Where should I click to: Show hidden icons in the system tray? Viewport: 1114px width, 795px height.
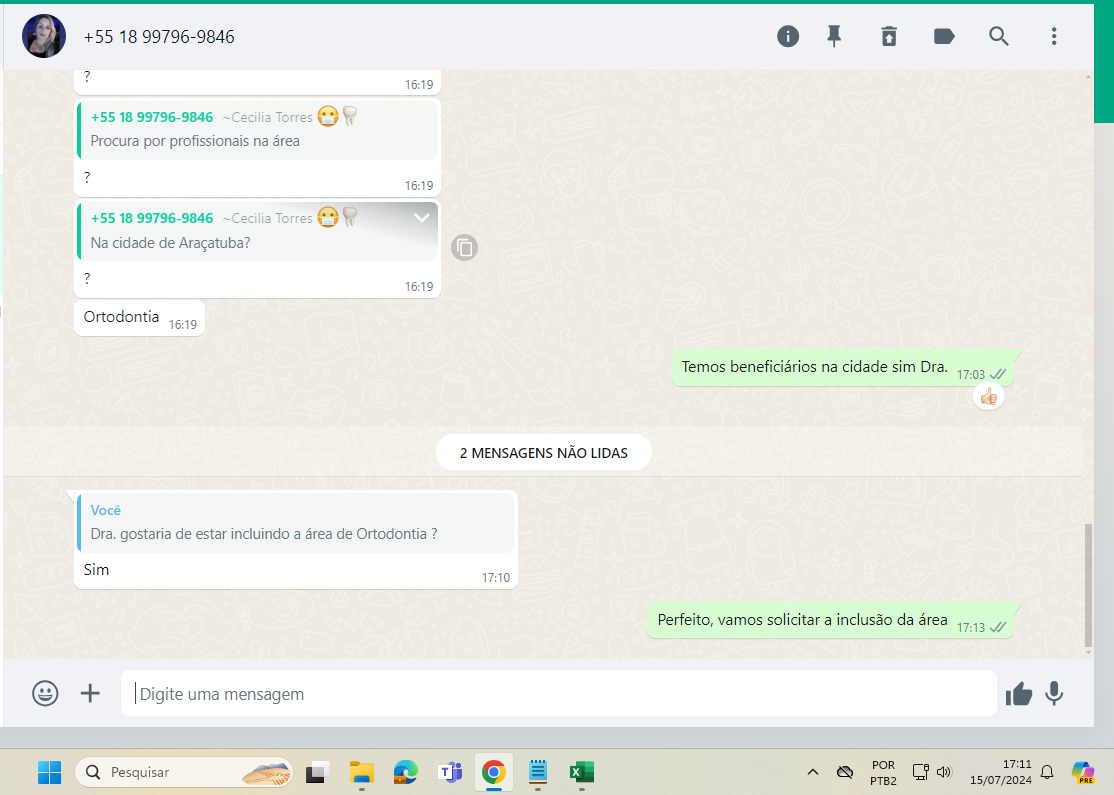pos(813,772)
